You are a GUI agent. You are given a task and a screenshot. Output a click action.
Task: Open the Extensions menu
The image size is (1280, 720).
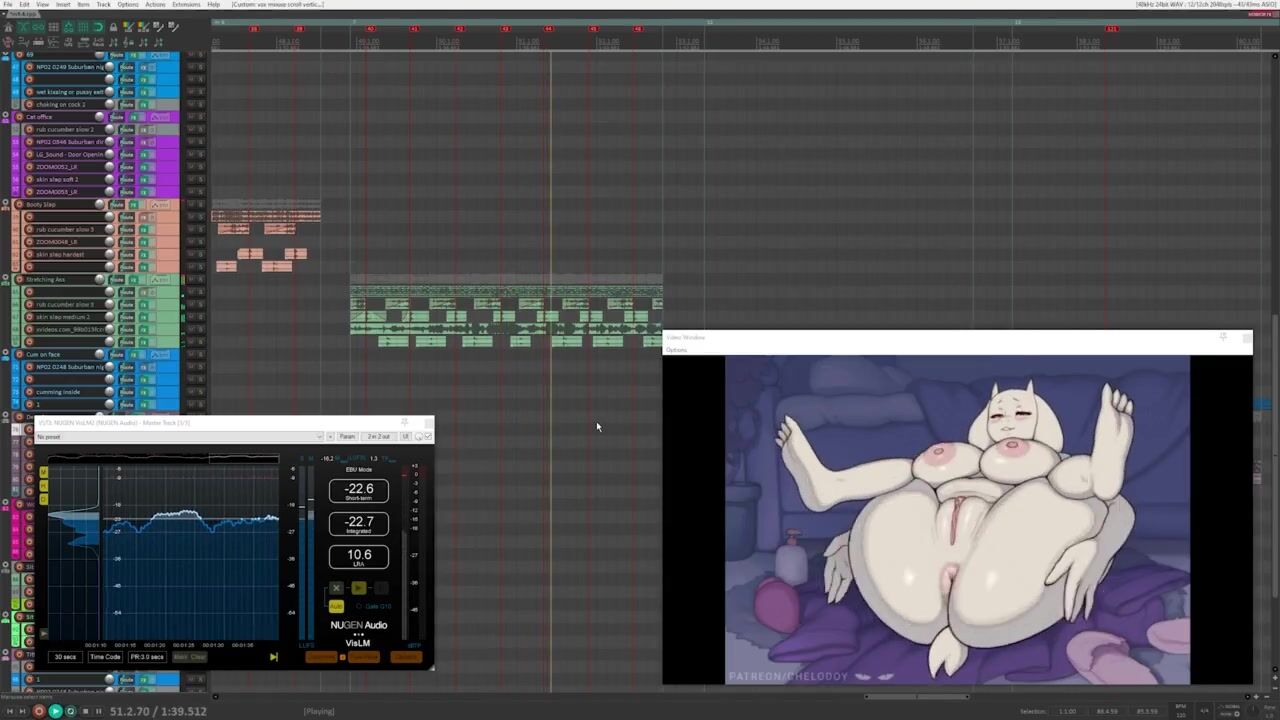coord(186,5)
